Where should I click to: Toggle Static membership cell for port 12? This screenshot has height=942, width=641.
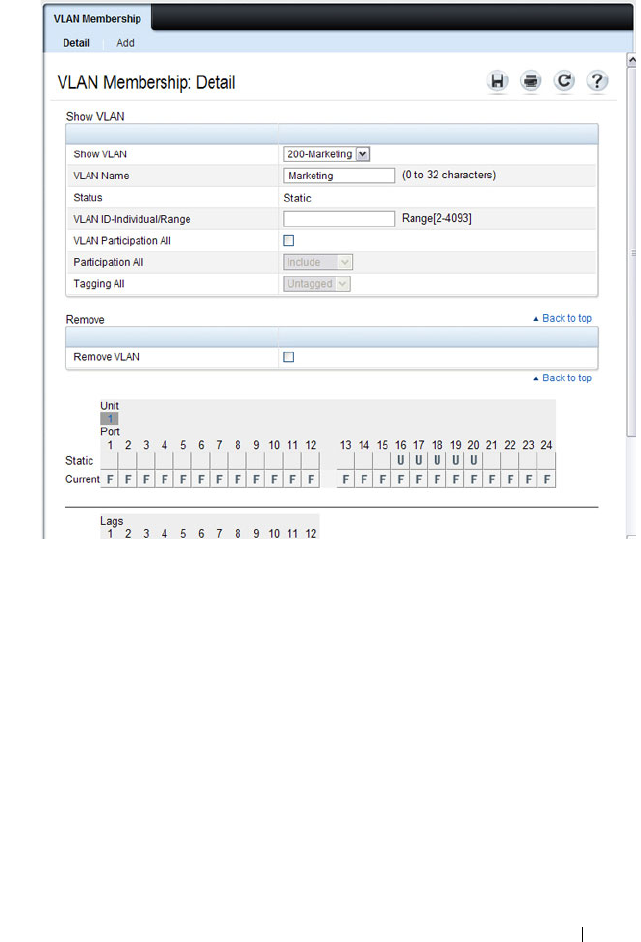point(311,461)
